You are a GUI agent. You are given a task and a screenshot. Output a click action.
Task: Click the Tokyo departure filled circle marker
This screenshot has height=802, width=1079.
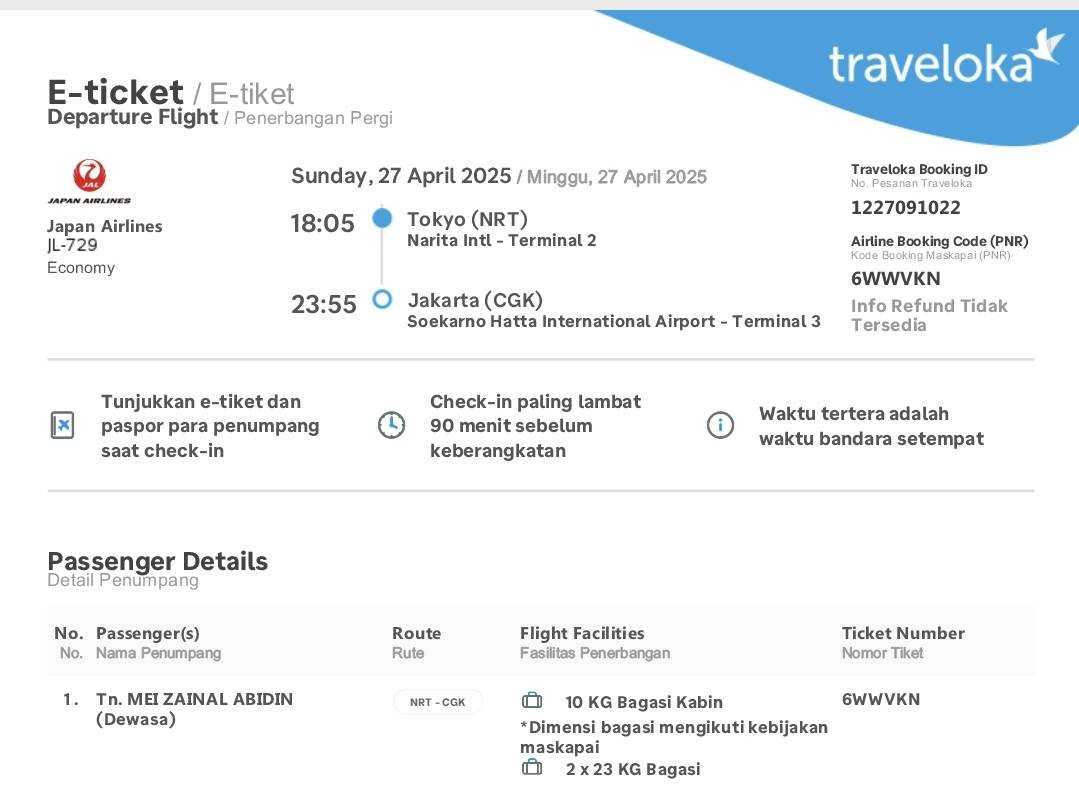(382, 217)
